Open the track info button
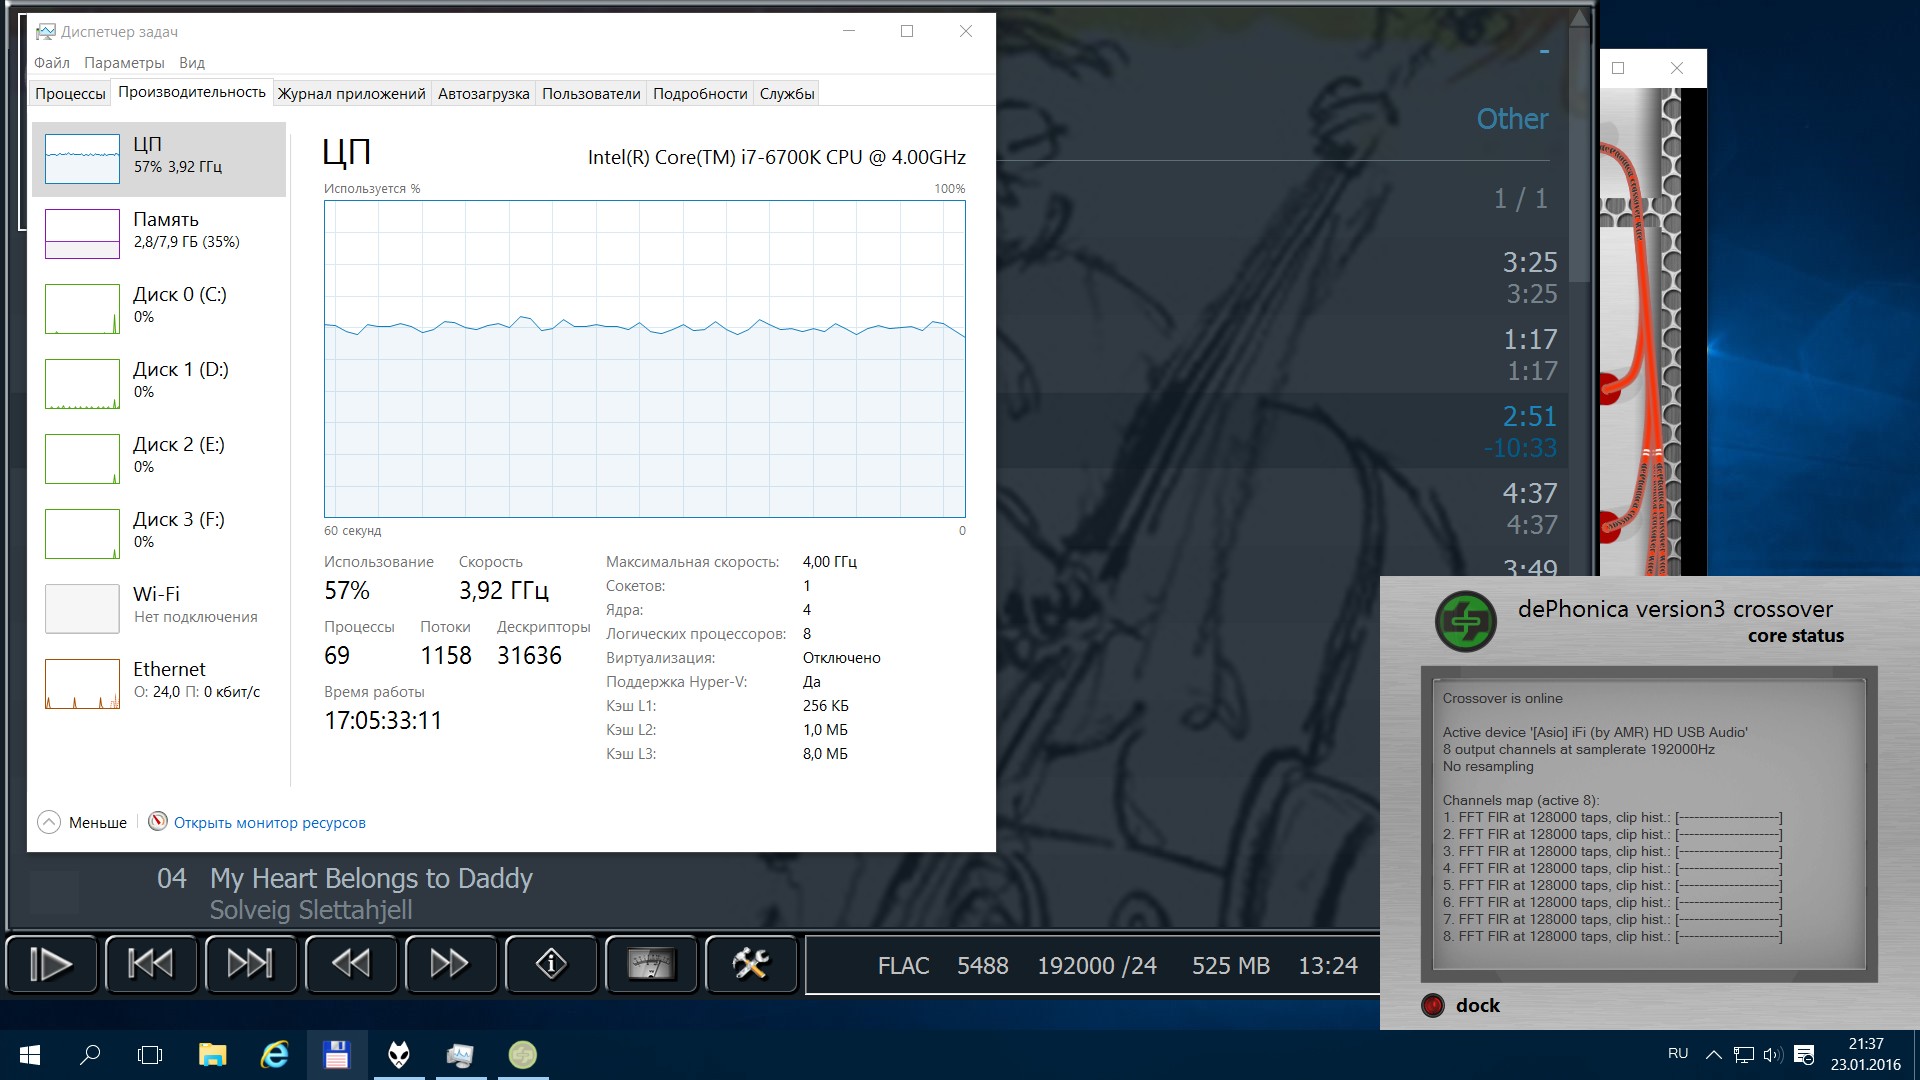Viewport: 1920px width, 1080px height. pos(551,964)
